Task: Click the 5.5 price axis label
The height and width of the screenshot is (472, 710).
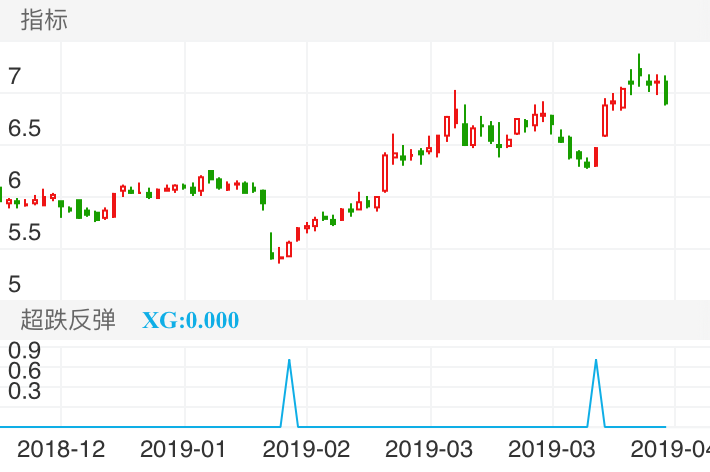Action: pyautogui.click(x=25, y=232)
